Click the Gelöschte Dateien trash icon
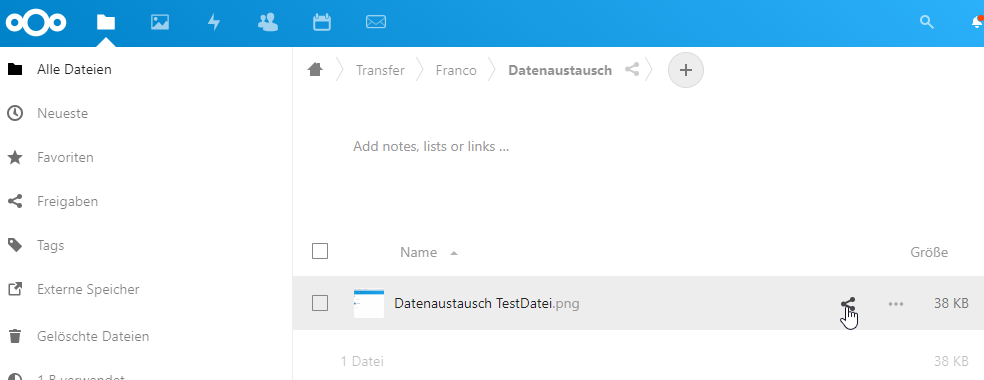This screenshot has height=380, width=984. point(14,336)
